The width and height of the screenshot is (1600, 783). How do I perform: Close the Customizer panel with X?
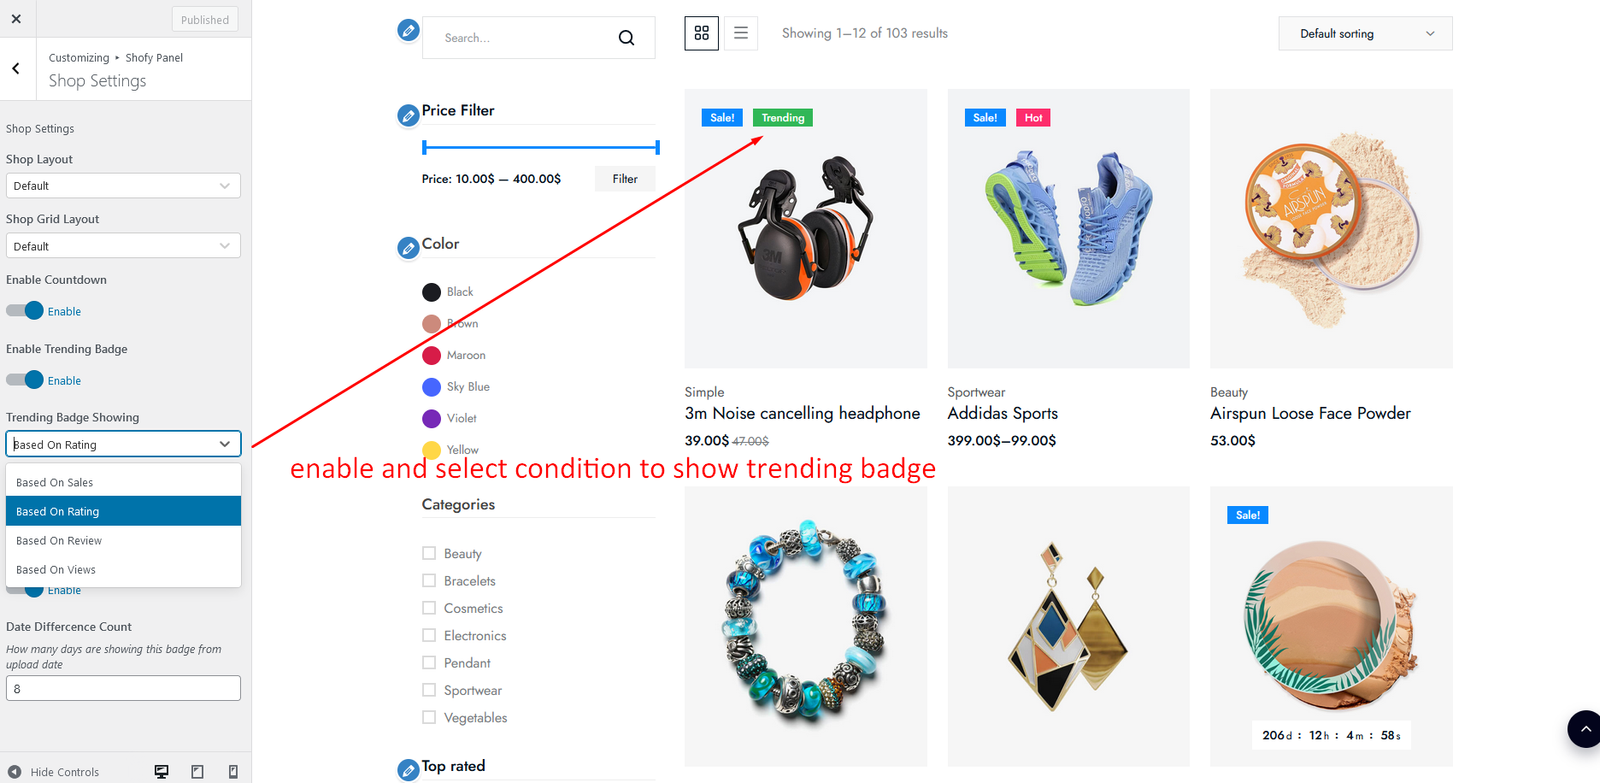16,19
